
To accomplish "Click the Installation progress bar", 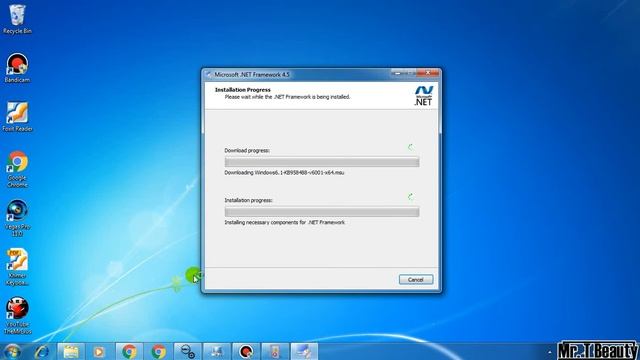I will (x=322, y=212).
